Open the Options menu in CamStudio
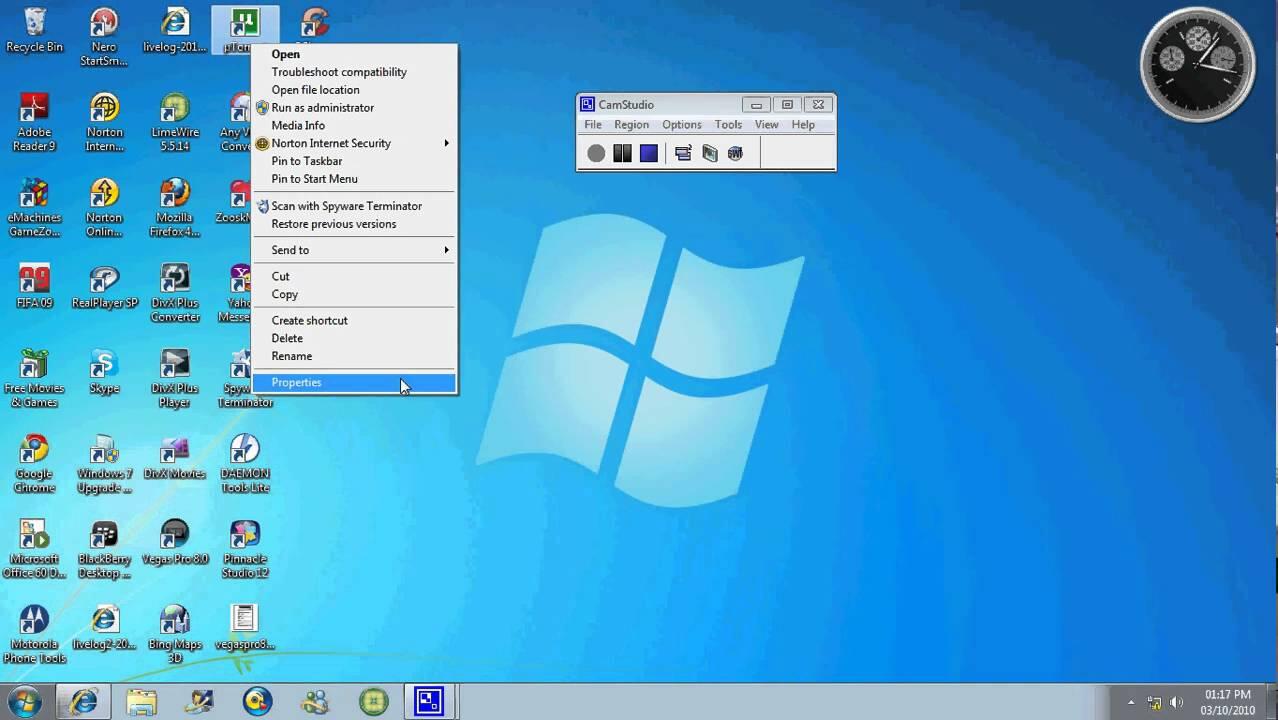This screenshot has height=720, width=1278. pyautogui.click(x=681, y=125)
